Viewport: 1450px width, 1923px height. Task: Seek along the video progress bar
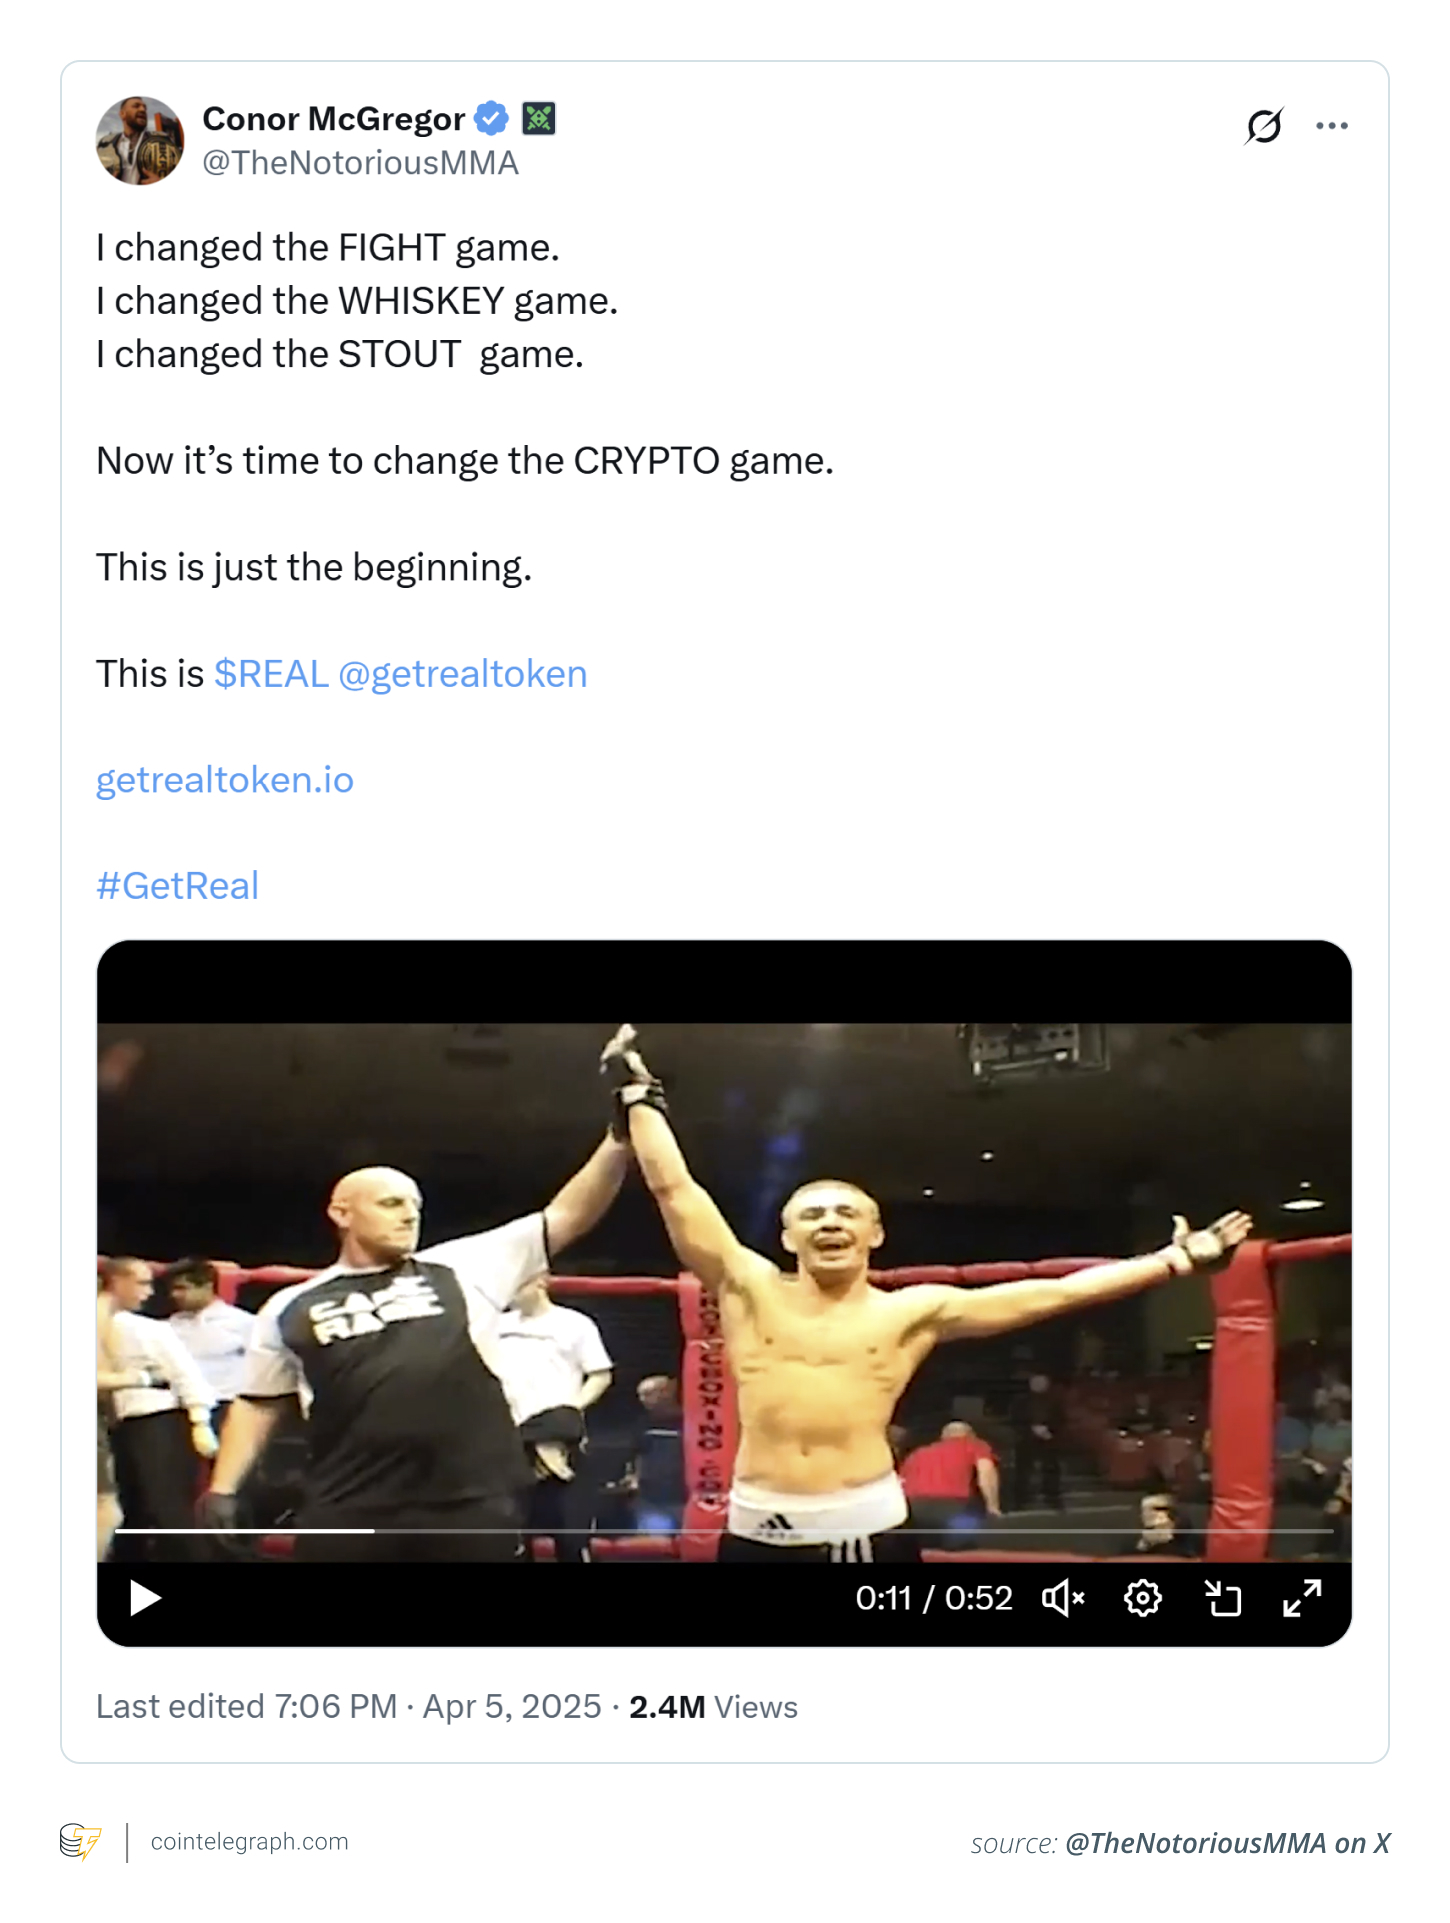click(x=724, y=1531)
